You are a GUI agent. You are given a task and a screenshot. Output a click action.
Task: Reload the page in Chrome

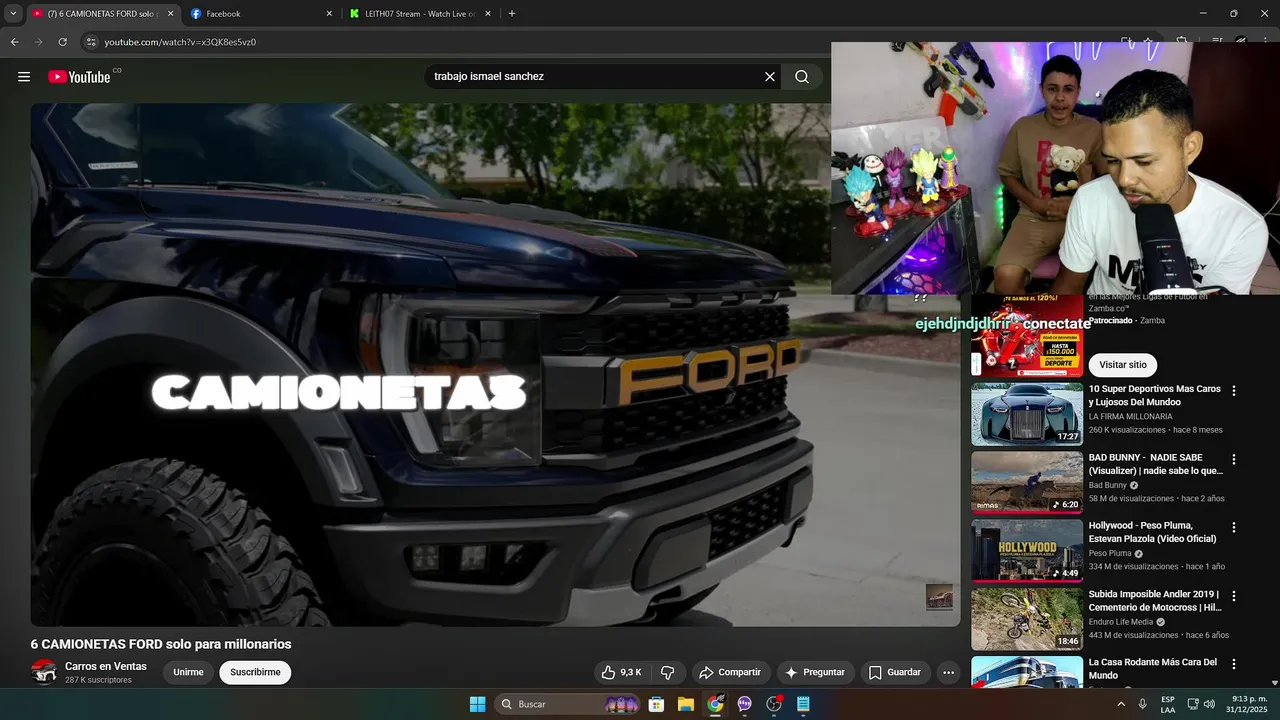[x=62, y=42]
